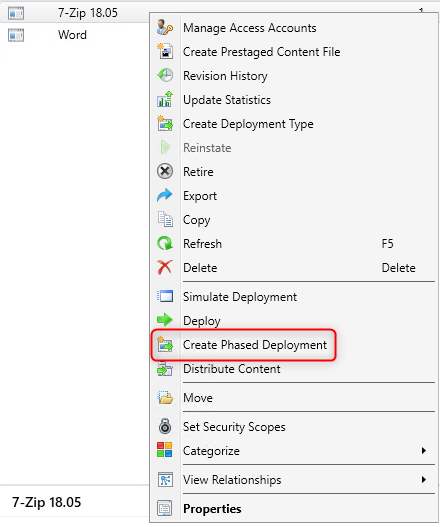The height and width of the screenshot is (527, 440).
Task: Click the Create Prestaged Content File icon
Action: tap(165, 51)
